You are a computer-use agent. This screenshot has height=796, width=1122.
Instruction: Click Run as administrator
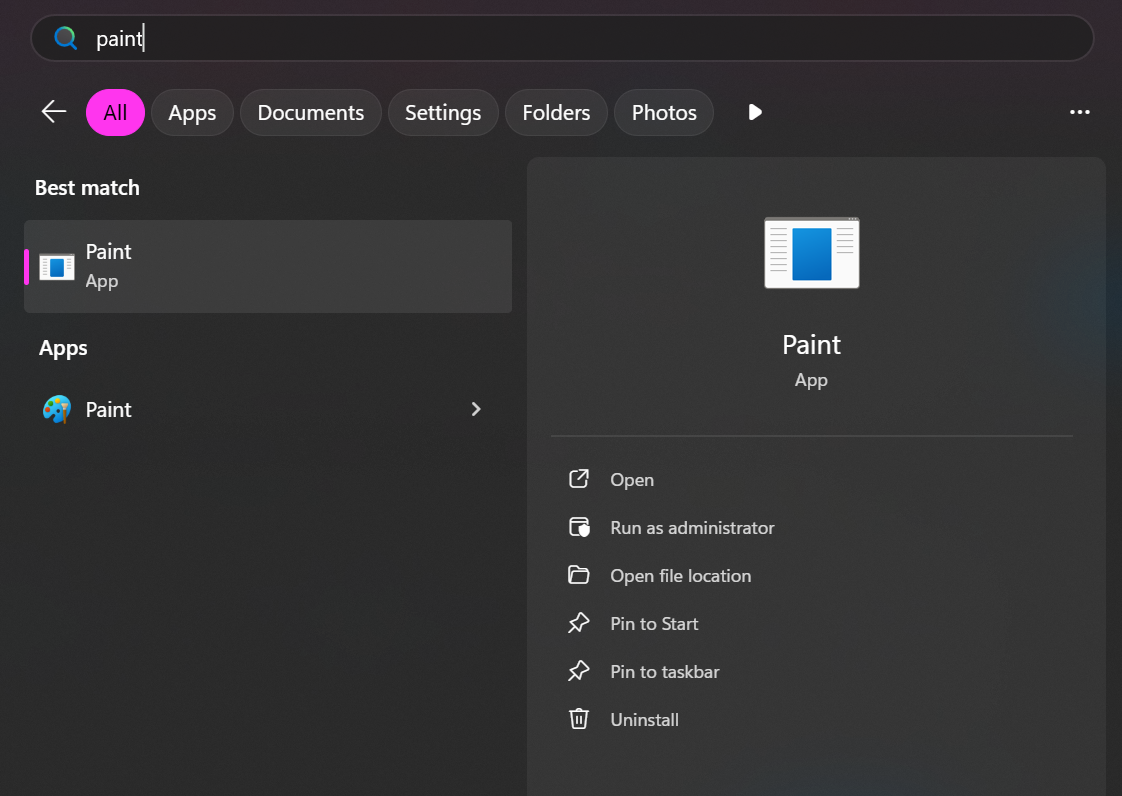point(692,527)
